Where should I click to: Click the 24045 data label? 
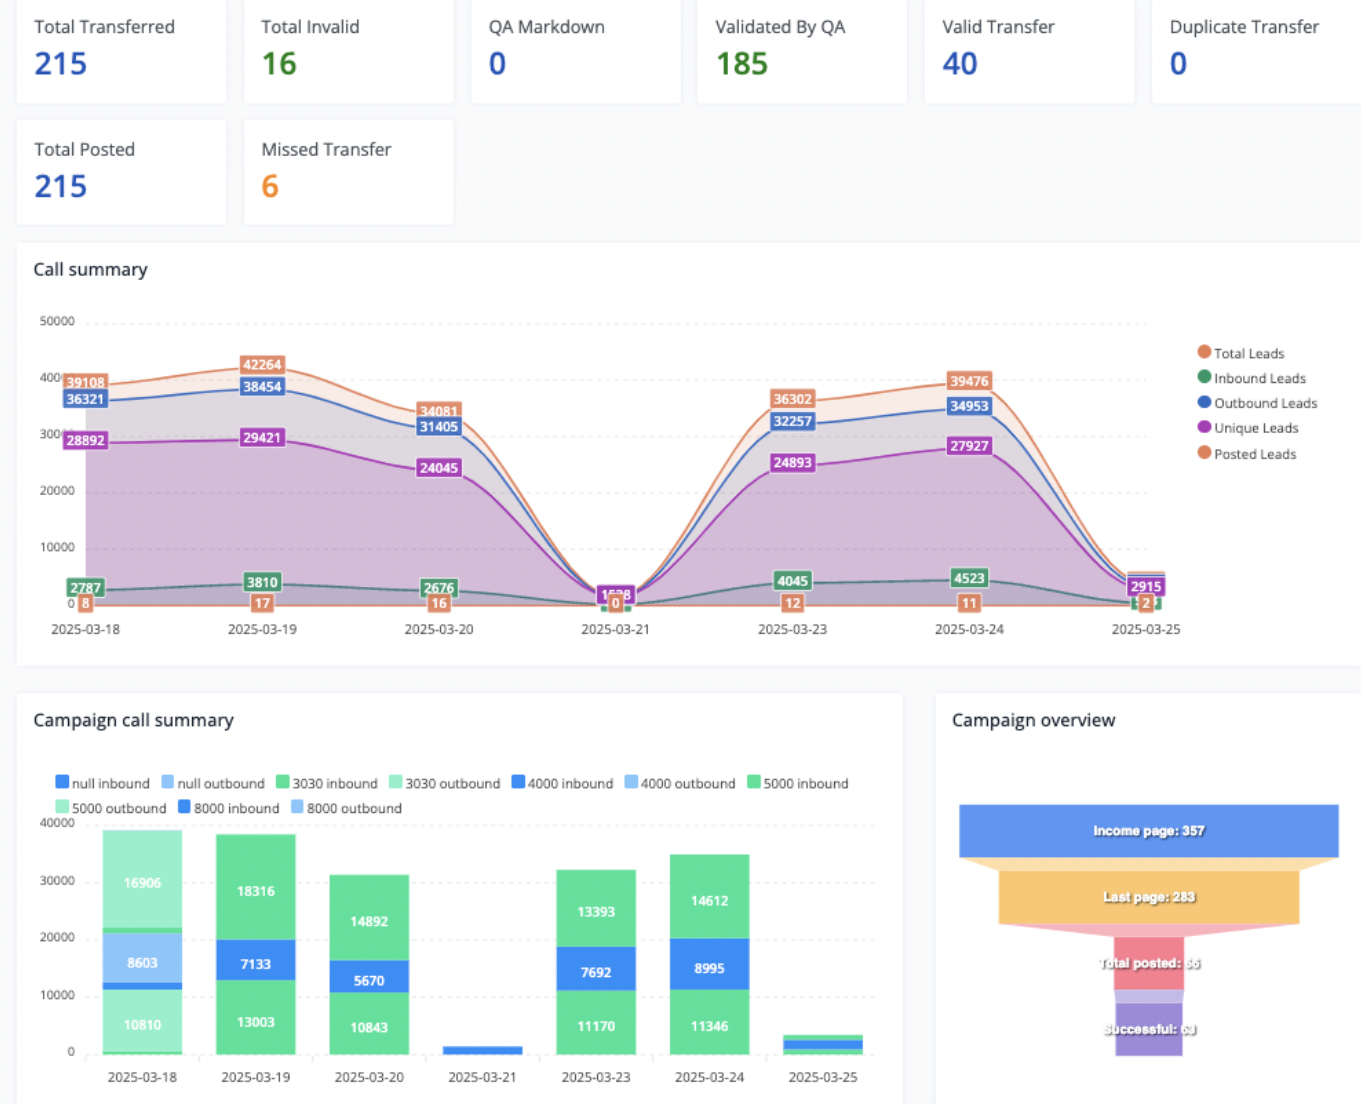click(439, 468)
